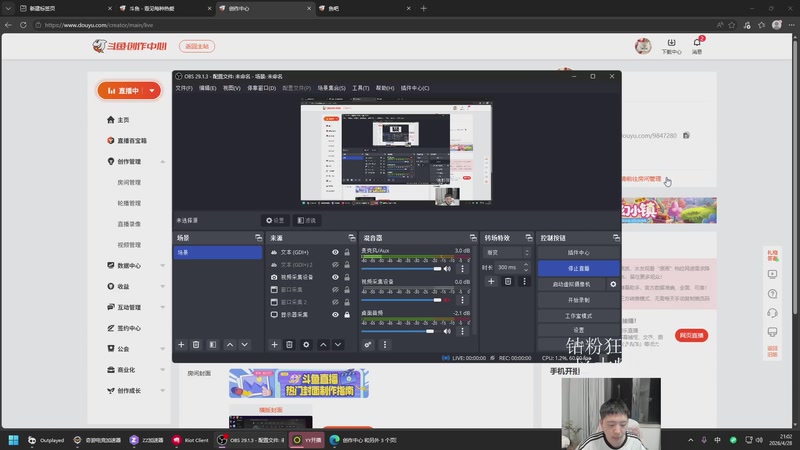Show the 文本 (GDI+) 2 source
The image size is (800, 450).
tap(335, 265)
